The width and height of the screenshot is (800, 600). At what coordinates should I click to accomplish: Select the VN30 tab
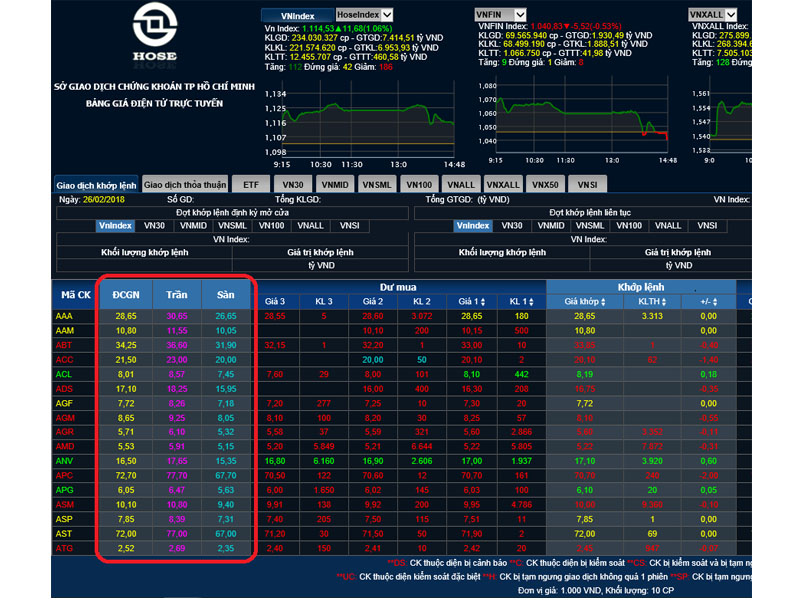pyautogui.click(x=293, y=185)
